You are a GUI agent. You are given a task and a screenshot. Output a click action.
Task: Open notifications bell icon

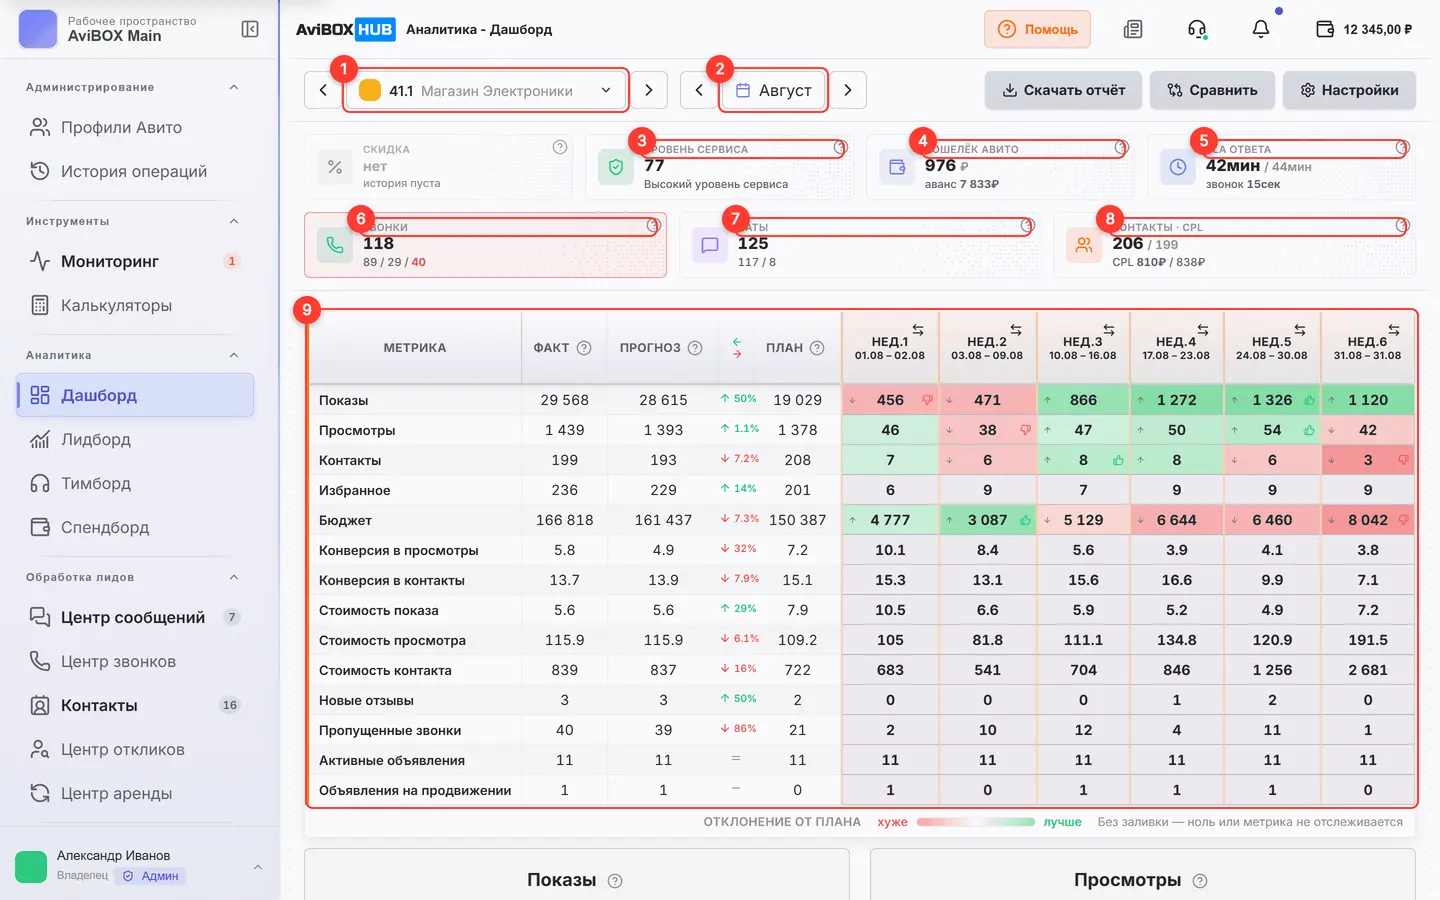(1261, 29)
